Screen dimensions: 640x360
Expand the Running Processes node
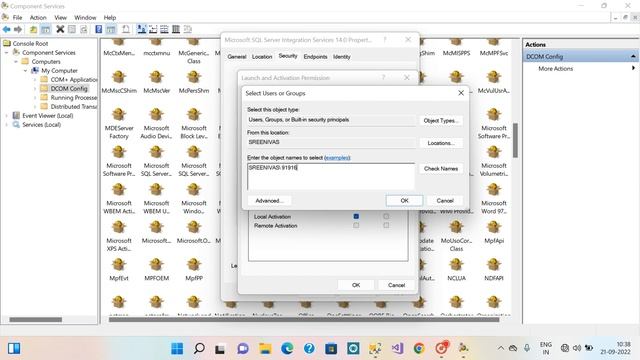[35, 98]
